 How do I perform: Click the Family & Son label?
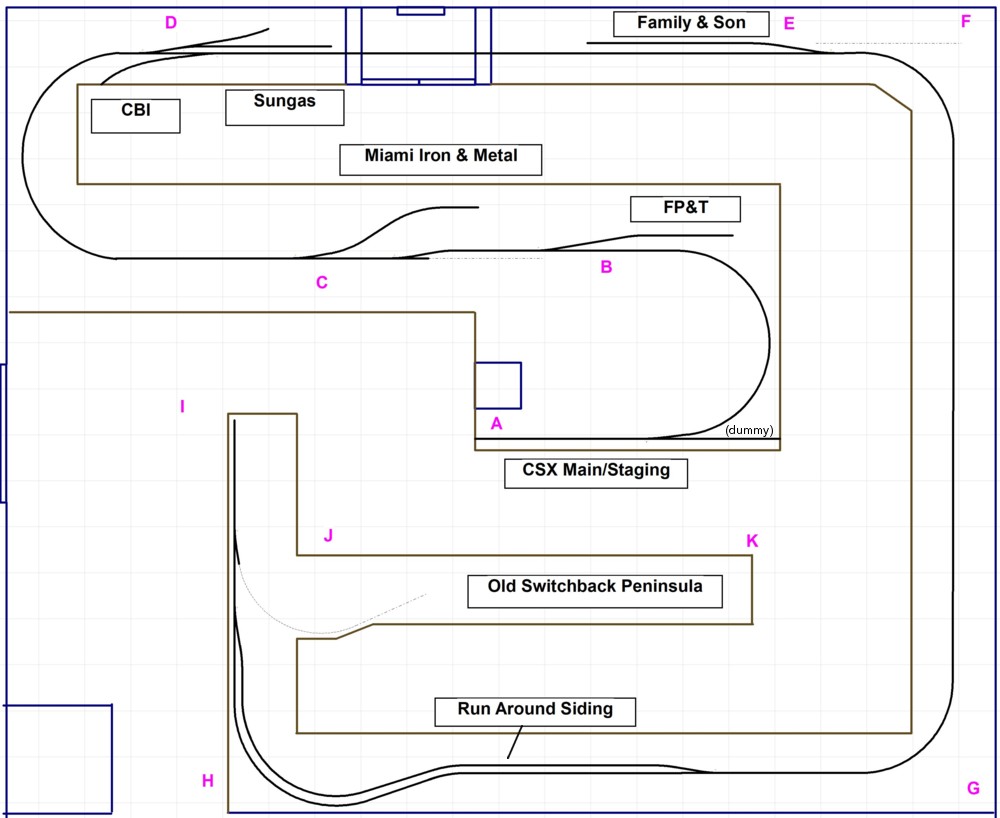pyautogui.click(x=691, y=24)
